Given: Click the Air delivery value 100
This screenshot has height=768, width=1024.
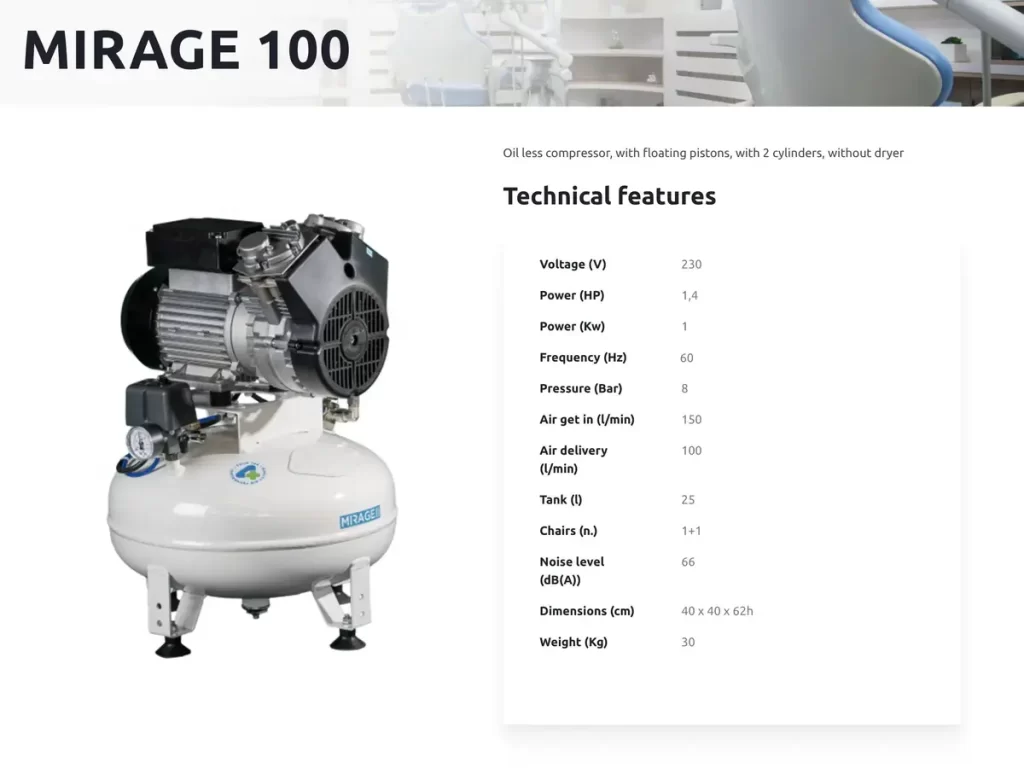Looking at the screenshot, I should point(691,450).
